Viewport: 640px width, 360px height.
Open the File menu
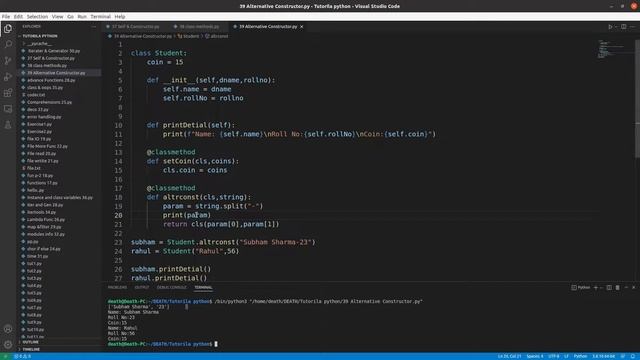coord(6,16)
